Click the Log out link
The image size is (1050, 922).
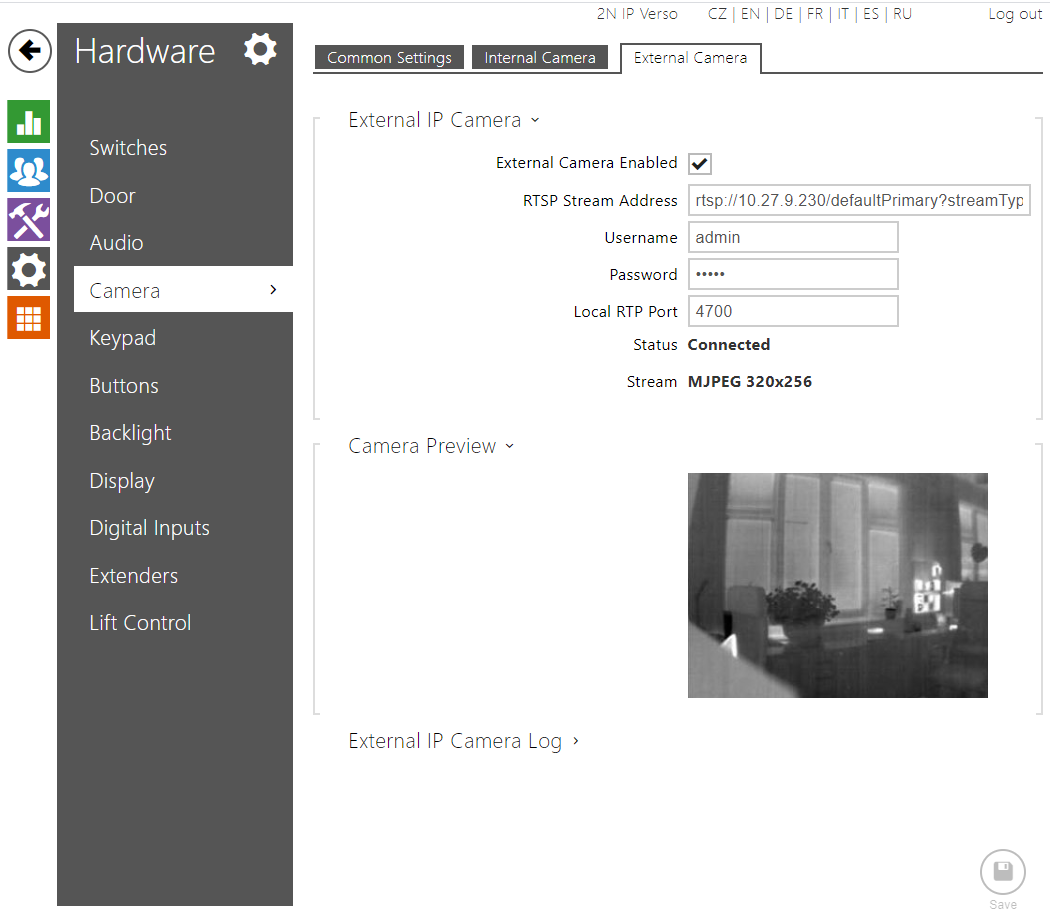click(1014, 14)
